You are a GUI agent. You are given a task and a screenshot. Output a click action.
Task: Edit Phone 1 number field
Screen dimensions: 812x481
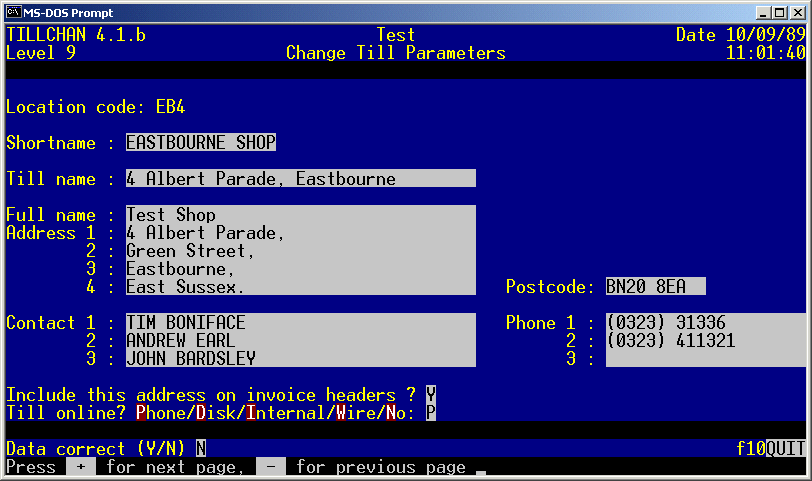705,323
